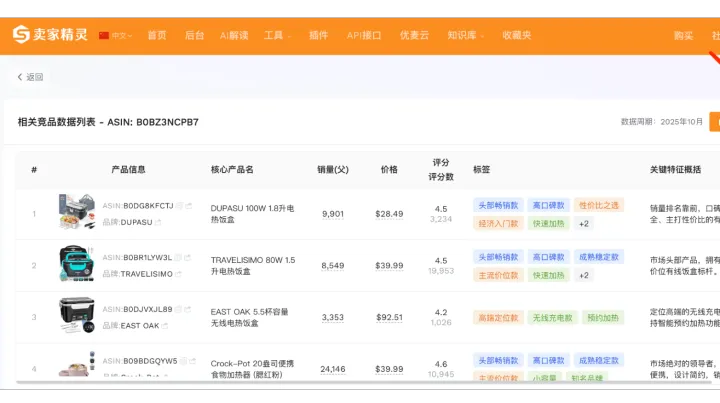
Task: Click the sales value 9,901
Action: tap(333, 214)
